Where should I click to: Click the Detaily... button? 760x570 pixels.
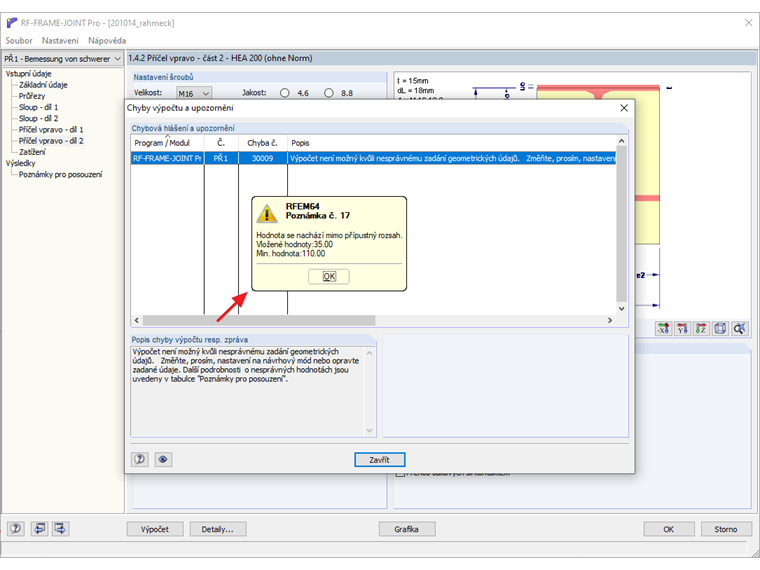click(218, 529)
